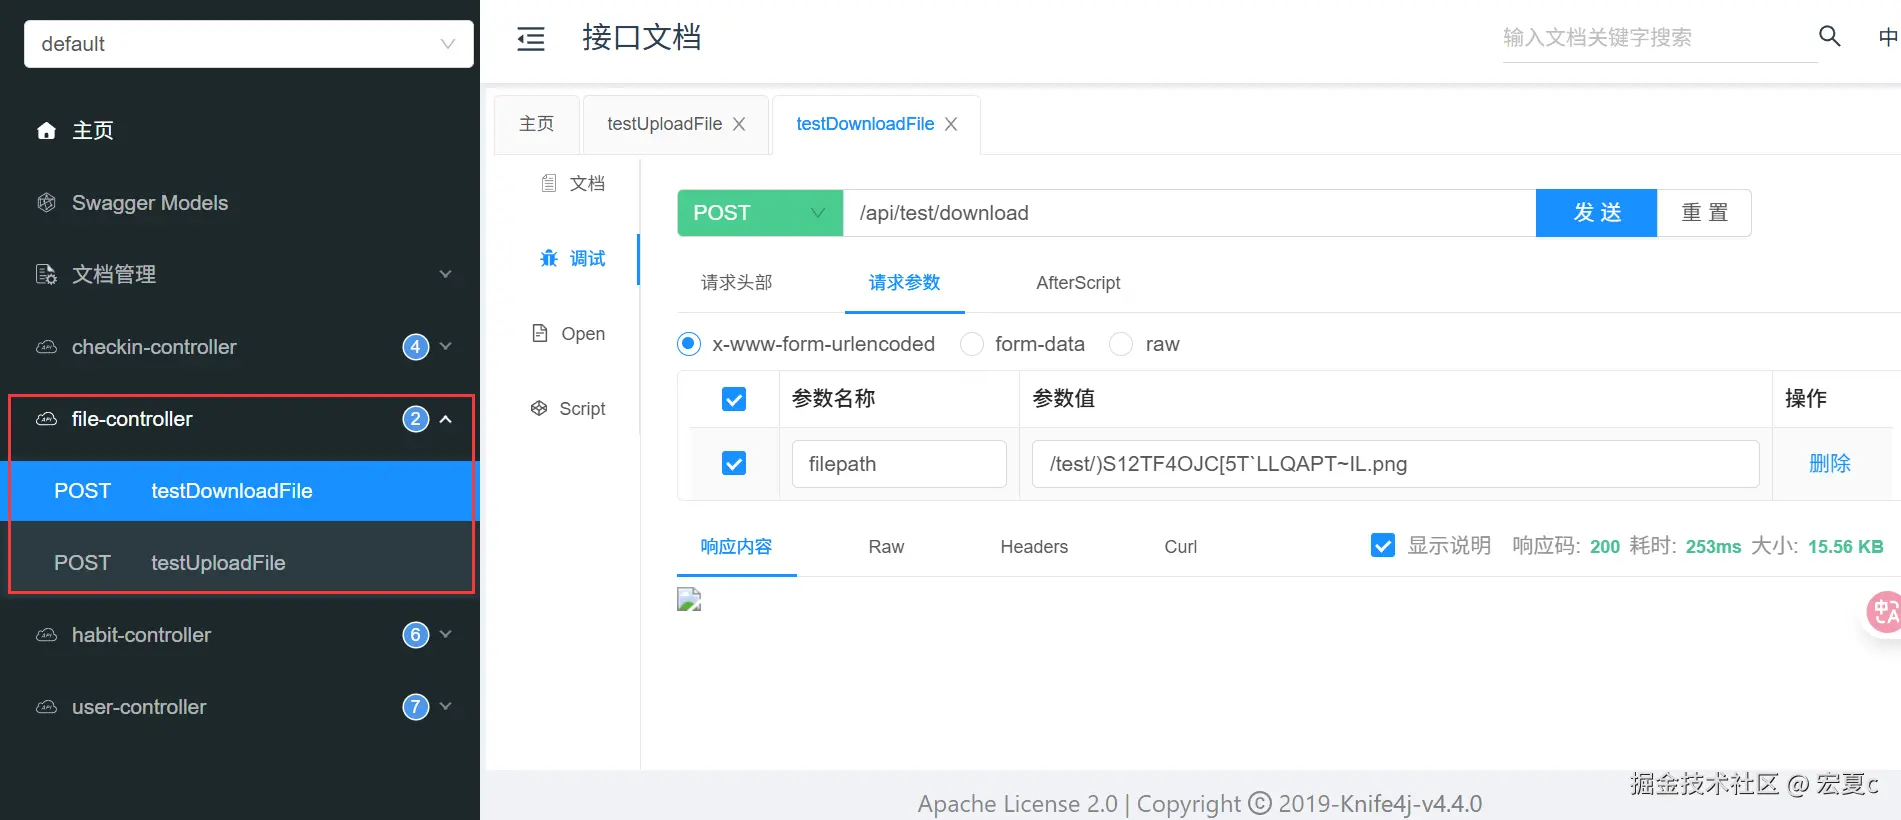Switch to the 主页 tab
This screenshot has width=1901, height=820.
click(537, 124)
